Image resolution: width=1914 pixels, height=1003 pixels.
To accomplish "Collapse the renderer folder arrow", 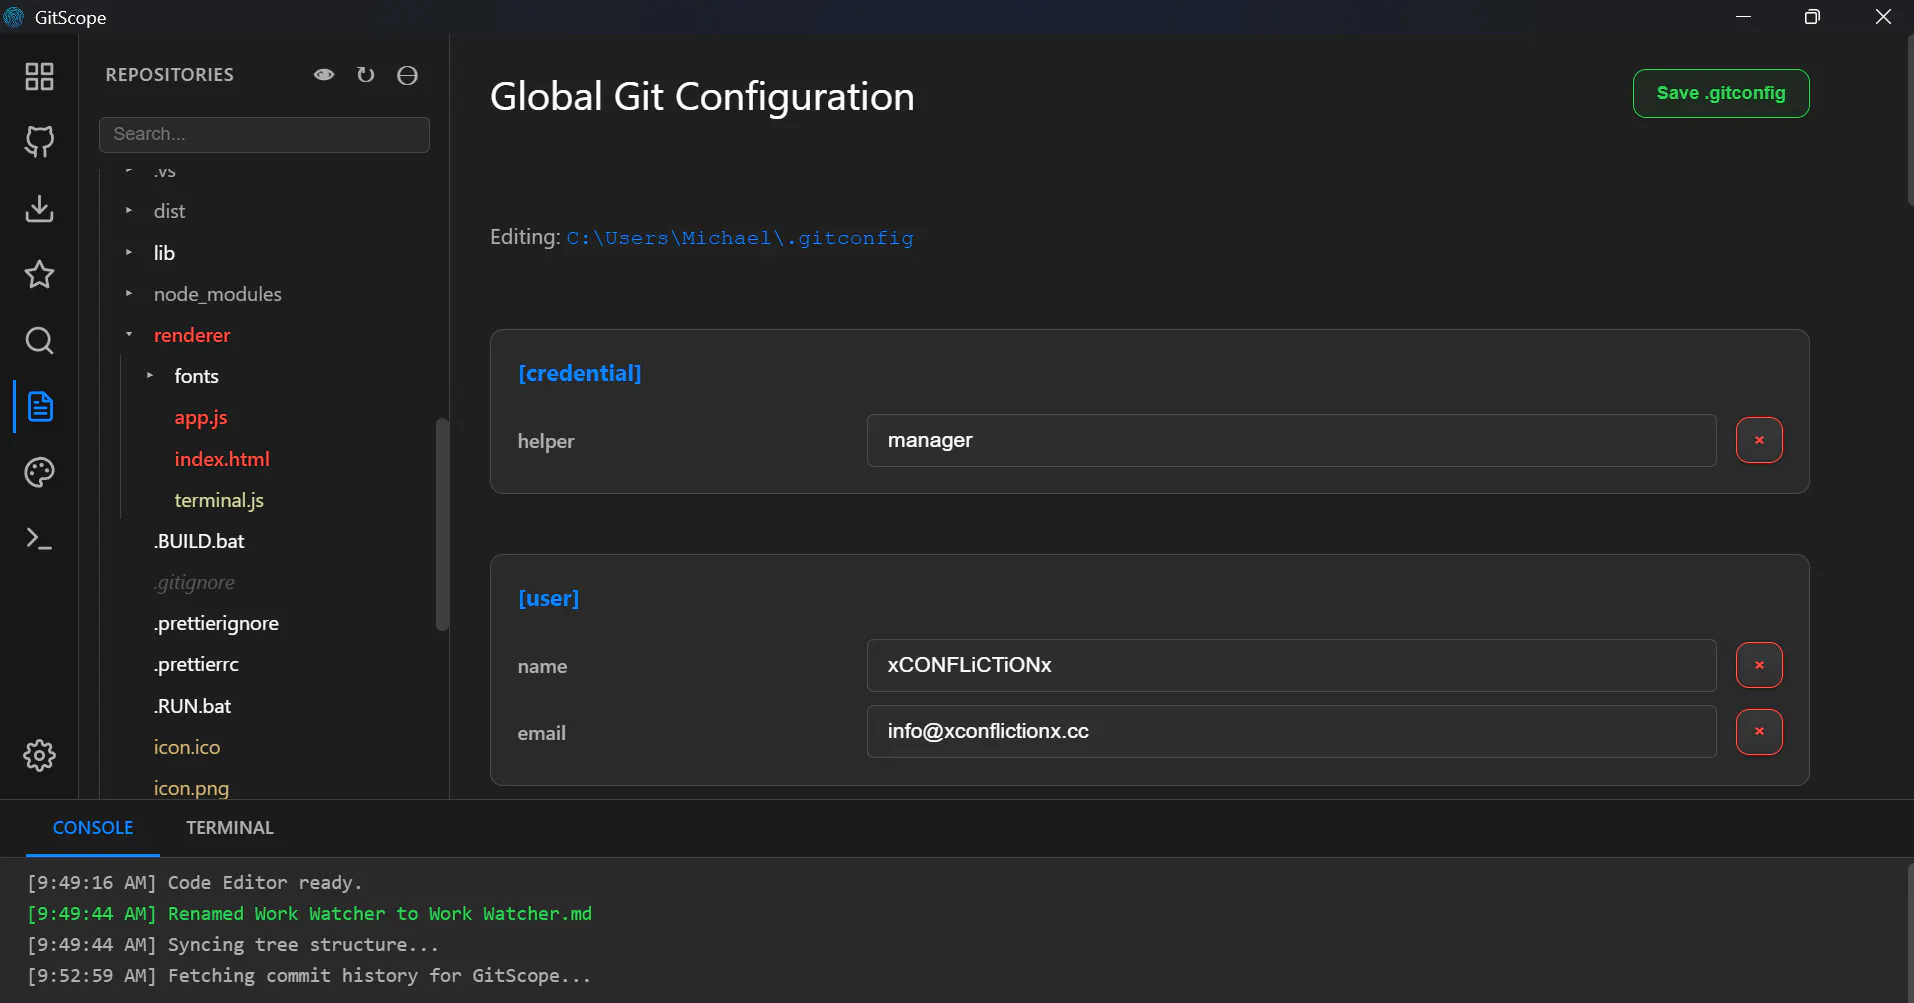I will tap(129, 335).
